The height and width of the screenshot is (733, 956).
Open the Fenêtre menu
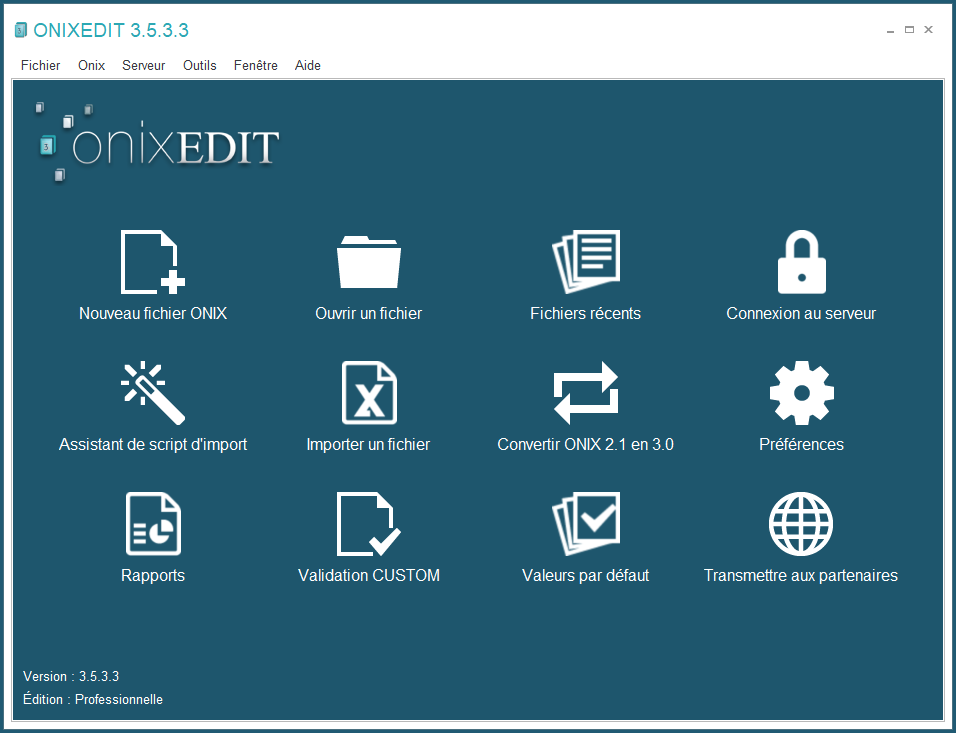255,65
